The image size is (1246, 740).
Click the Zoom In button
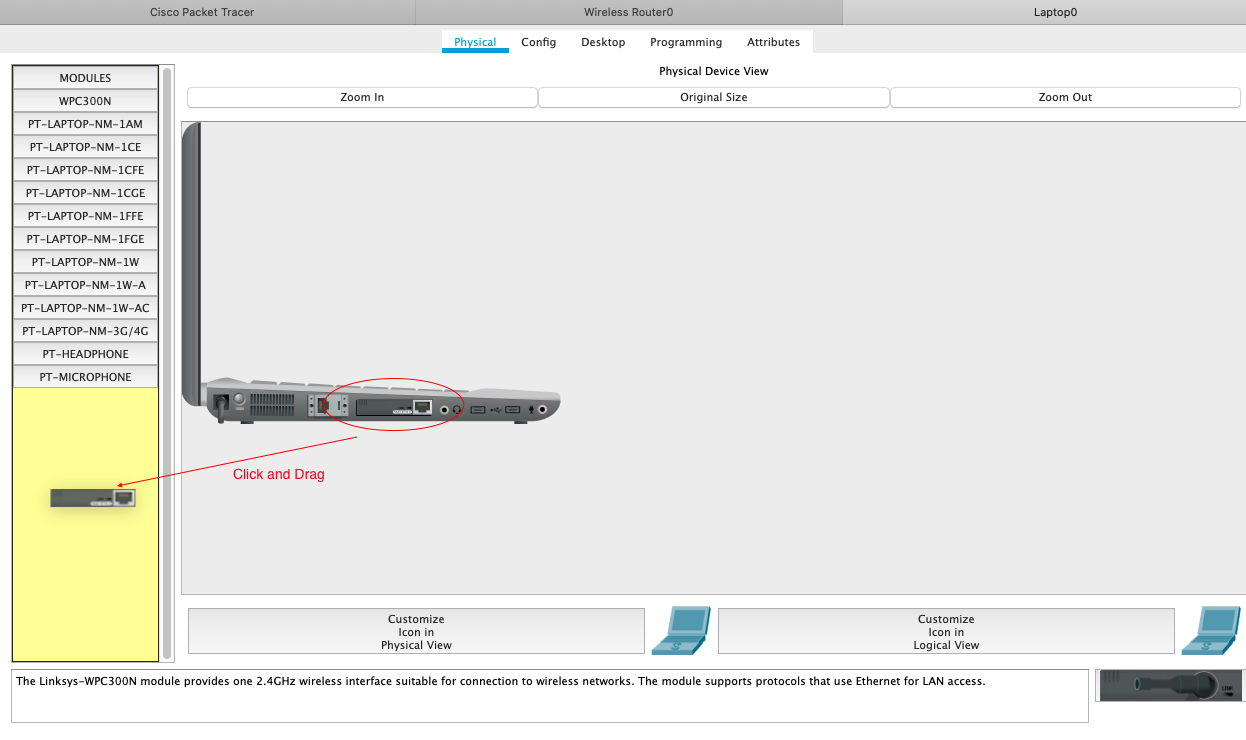coord(362,97)
